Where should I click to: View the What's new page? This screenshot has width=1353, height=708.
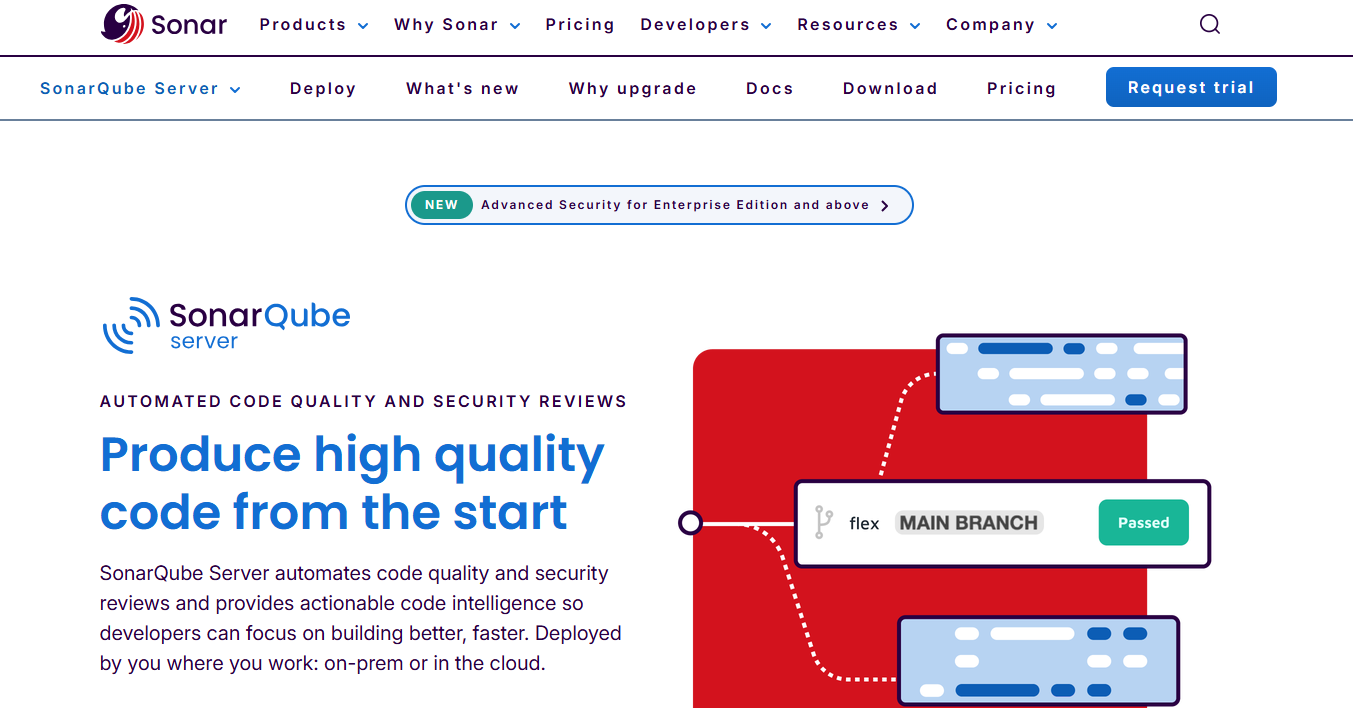point(463,89)
